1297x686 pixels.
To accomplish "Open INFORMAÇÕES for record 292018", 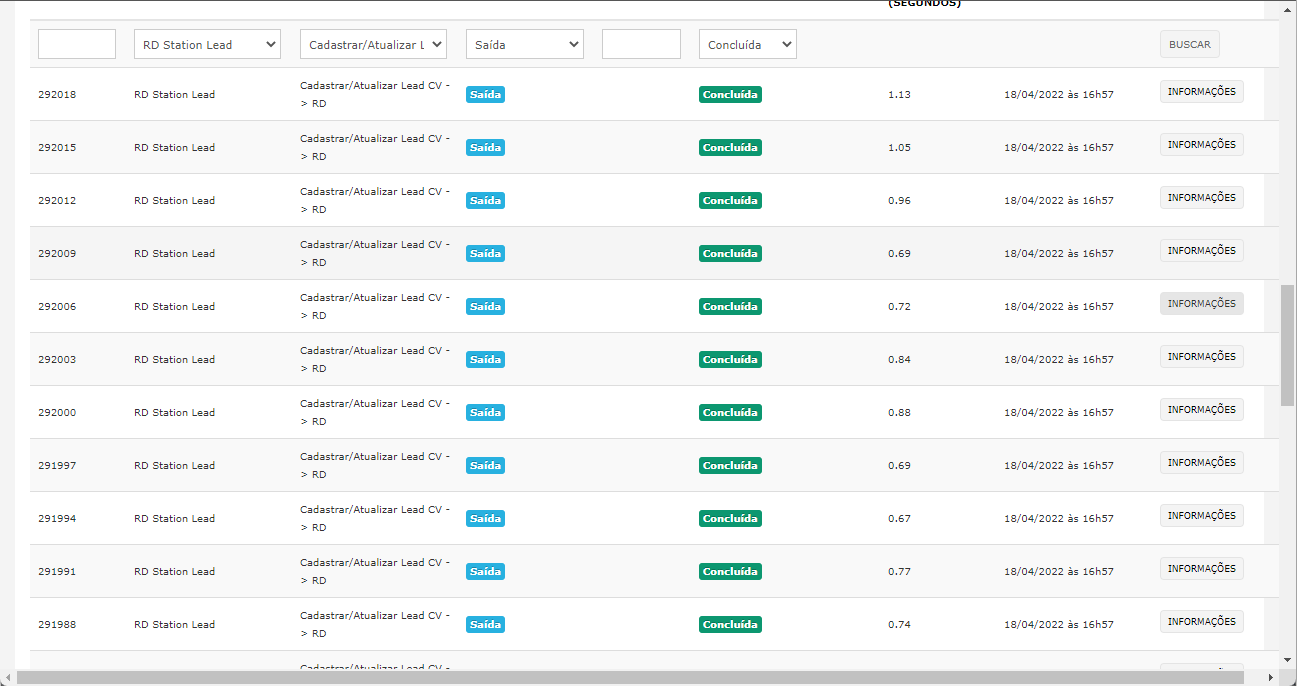I will [x=1202, y=92].
